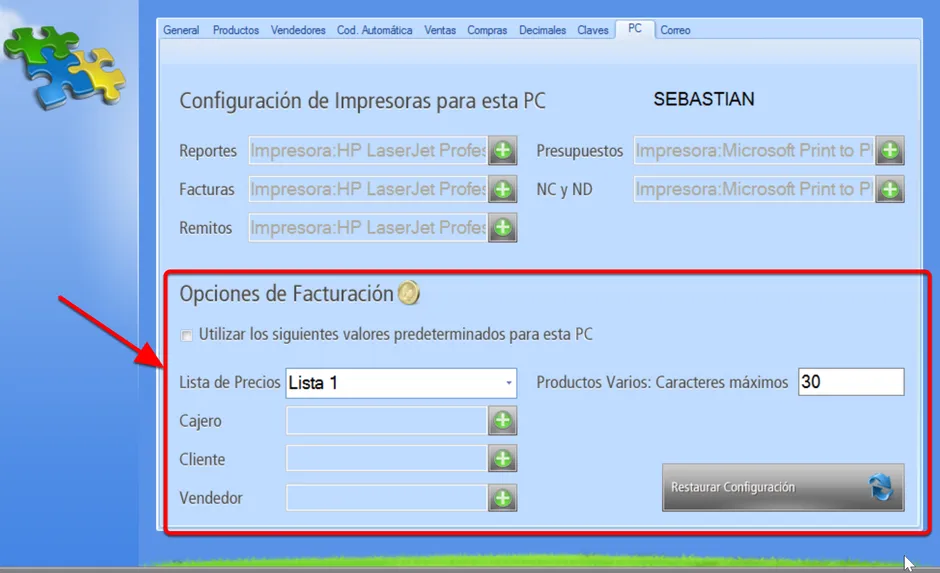Click the NC y ND printer field
The image size is (940, 573).
click(754, 189)
